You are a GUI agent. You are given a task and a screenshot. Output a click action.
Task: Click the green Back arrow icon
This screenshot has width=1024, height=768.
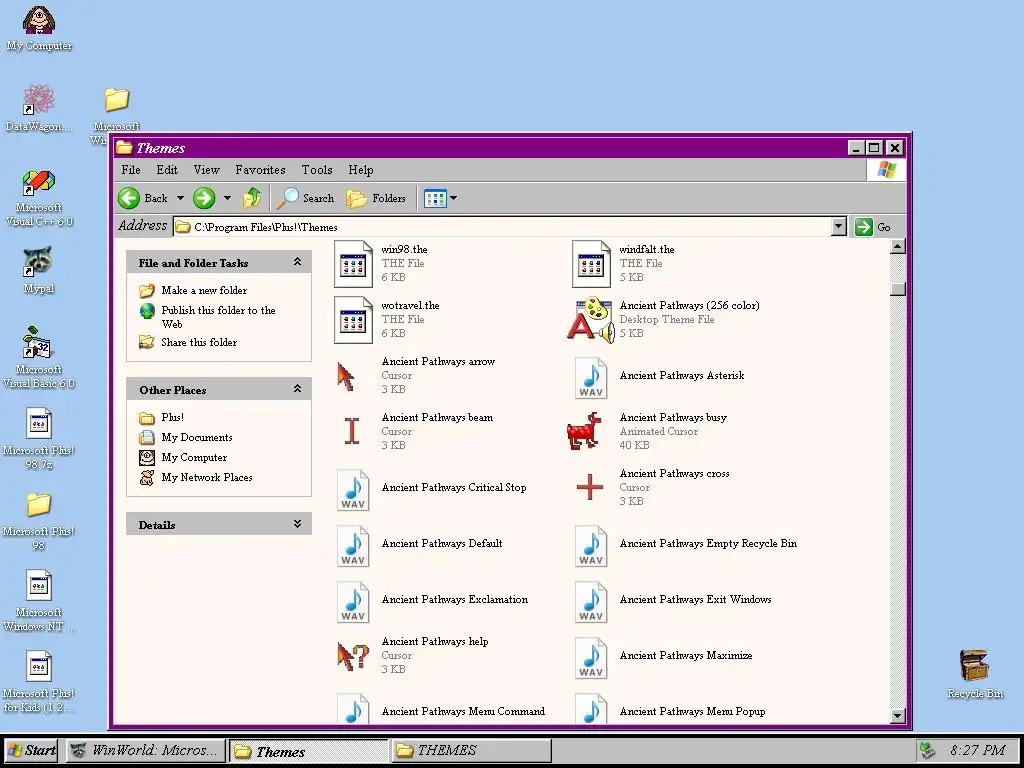tap(129, 198)
